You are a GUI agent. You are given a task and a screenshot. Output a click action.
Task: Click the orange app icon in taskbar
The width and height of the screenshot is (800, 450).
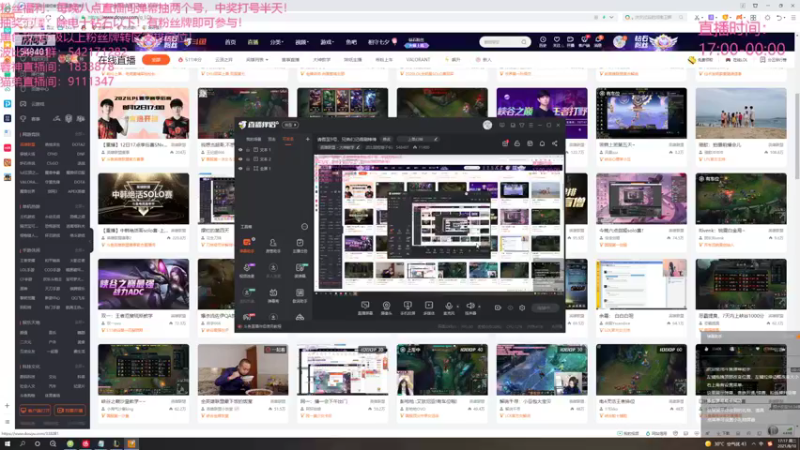[x=132, y=444]
